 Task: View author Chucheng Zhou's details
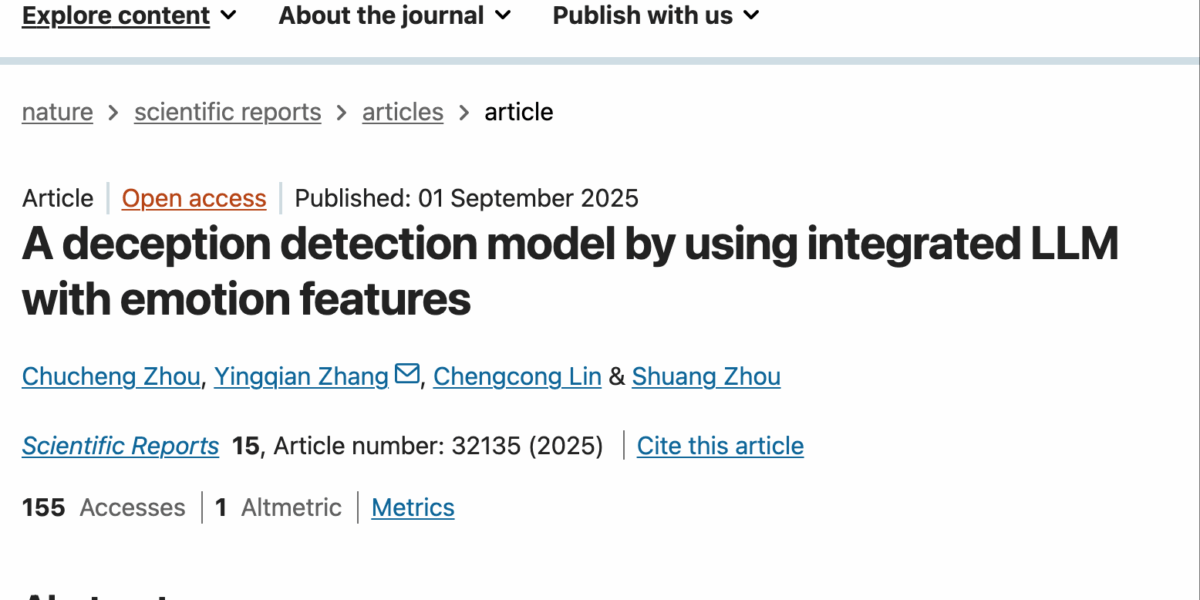(x=111, y=376)
